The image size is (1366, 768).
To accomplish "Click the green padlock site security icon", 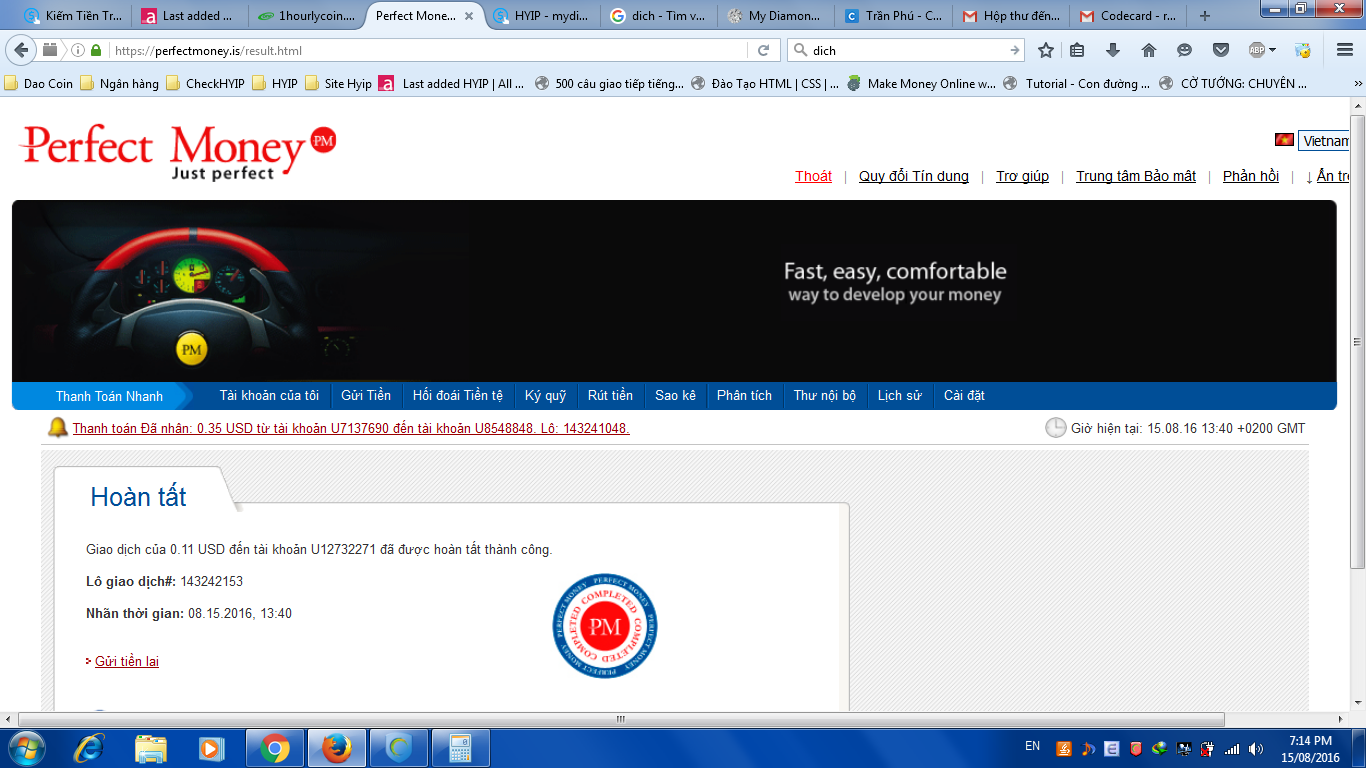I will 96,50.
